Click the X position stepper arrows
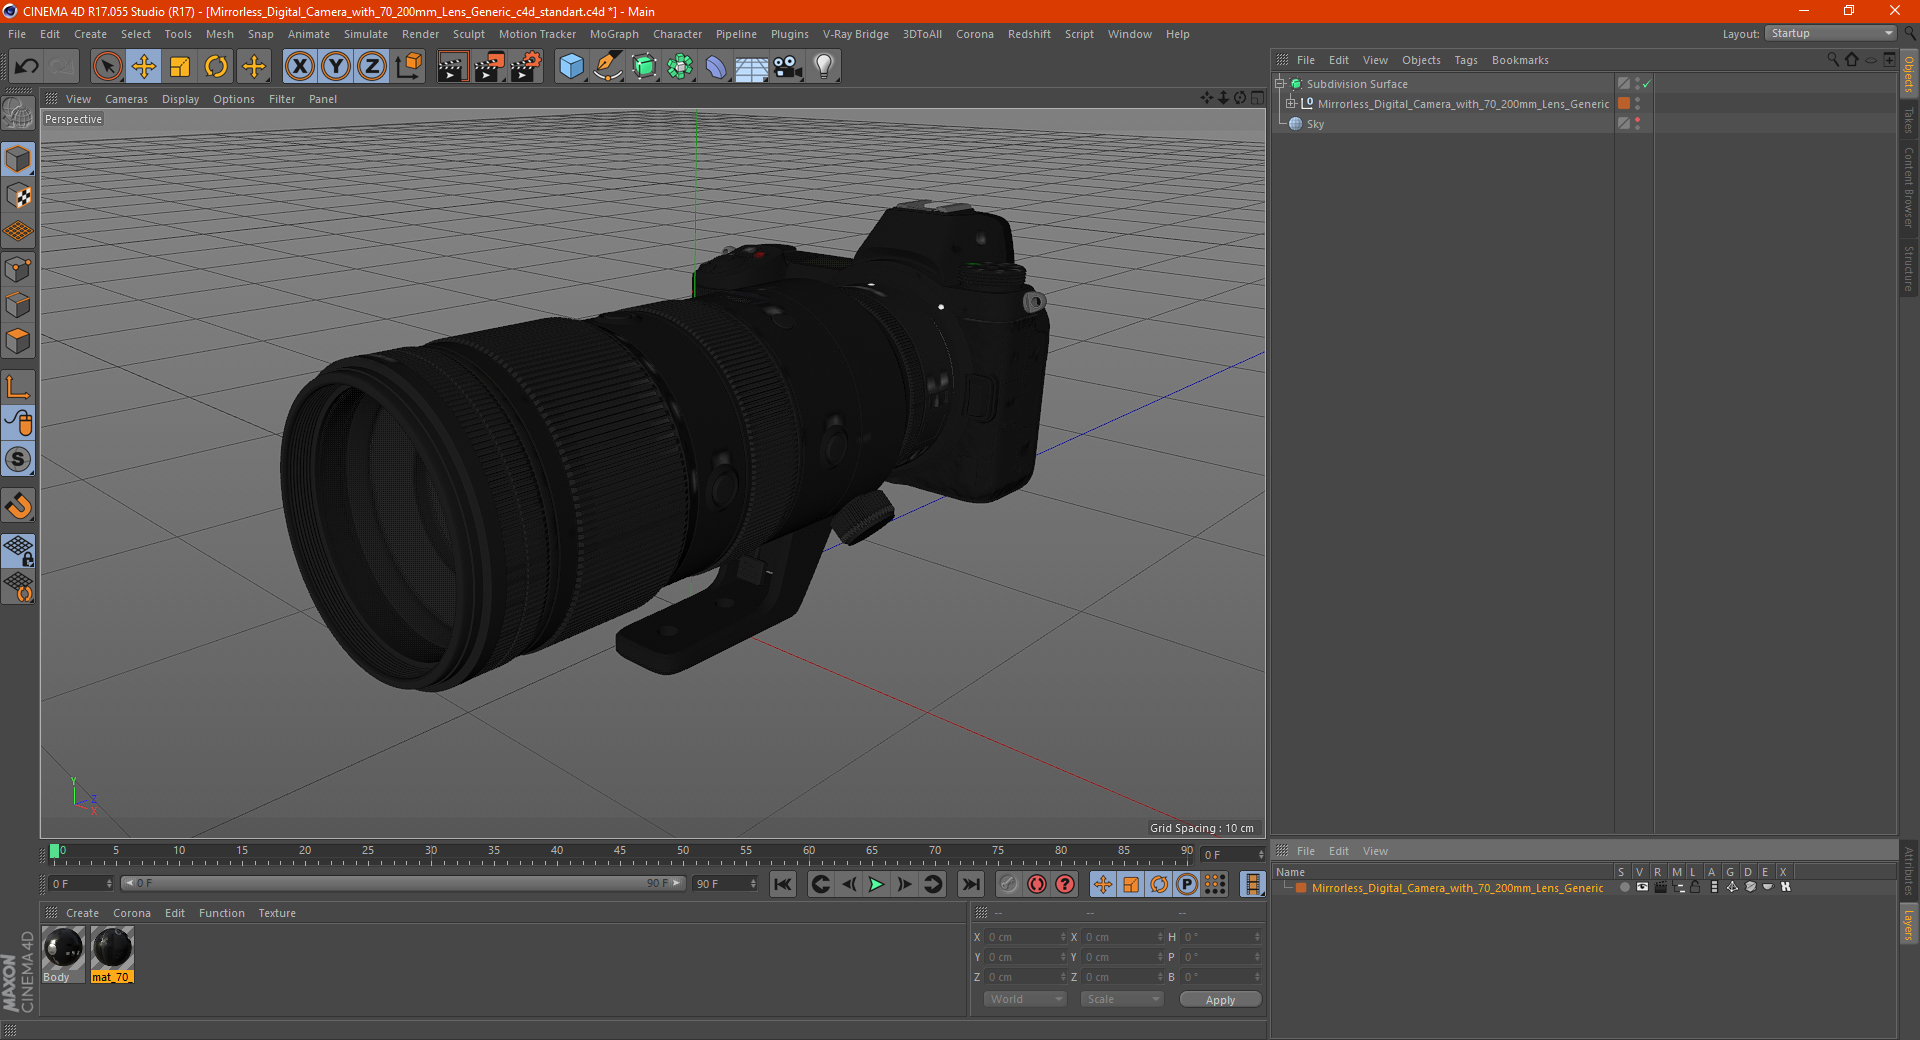Screen dimensions: 1920x1040 click(x=1063, y=937)
